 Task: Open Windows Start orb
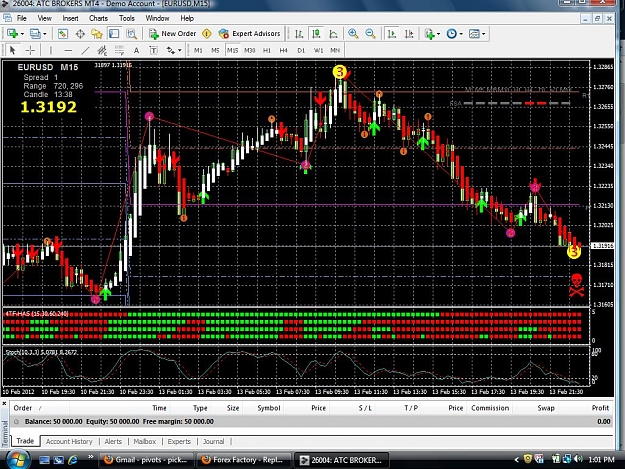point(17,460)
